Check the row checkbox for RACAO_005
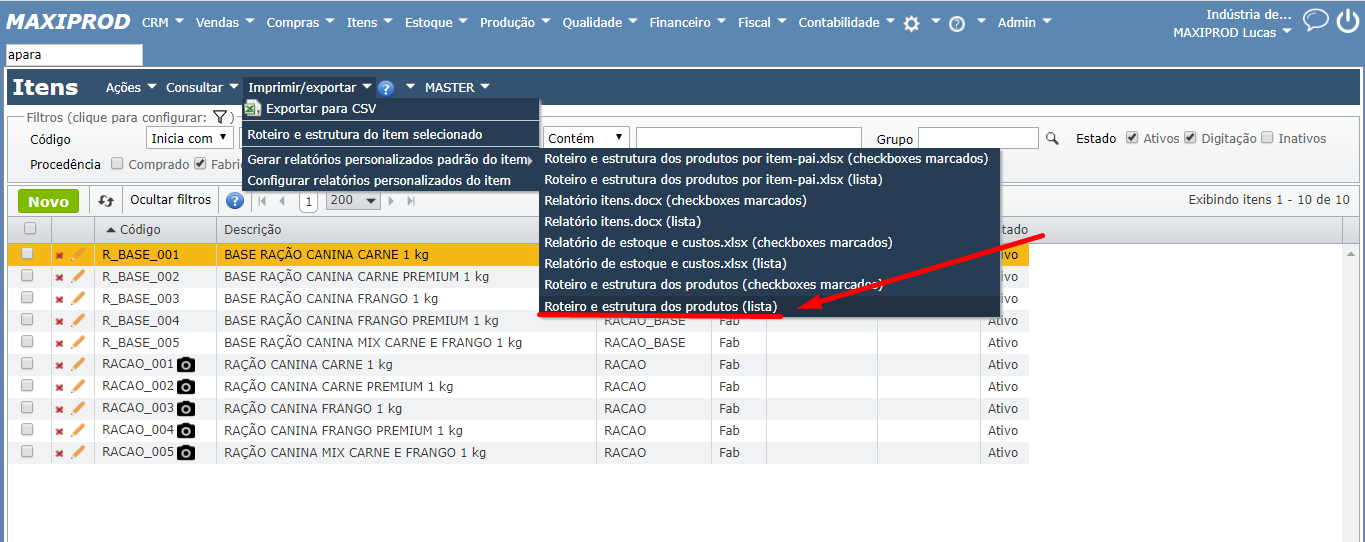1365x542 pixels. (x=28, y=452)
